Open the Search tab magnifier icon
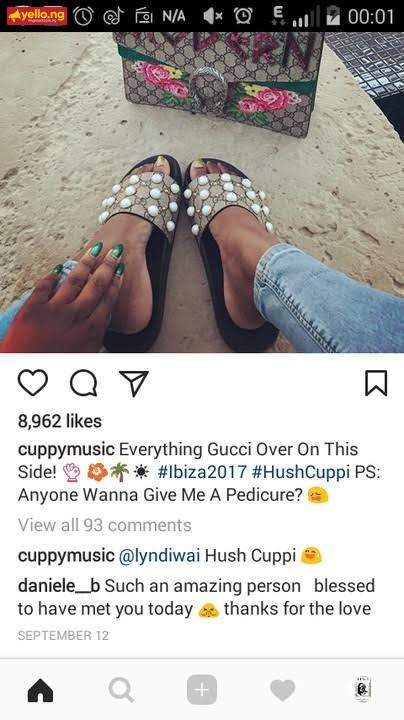The width and height of the screenshot is (404, 720). (x=121, y=690)
